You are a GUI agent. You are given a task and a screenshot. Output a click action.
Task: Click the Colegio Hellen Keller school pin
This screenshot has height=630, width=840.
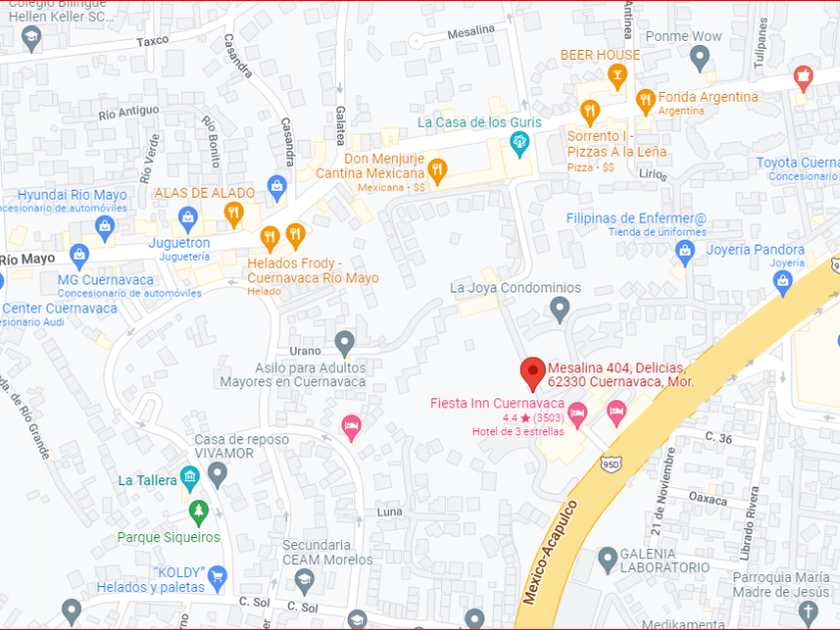[x=31, y=40]
